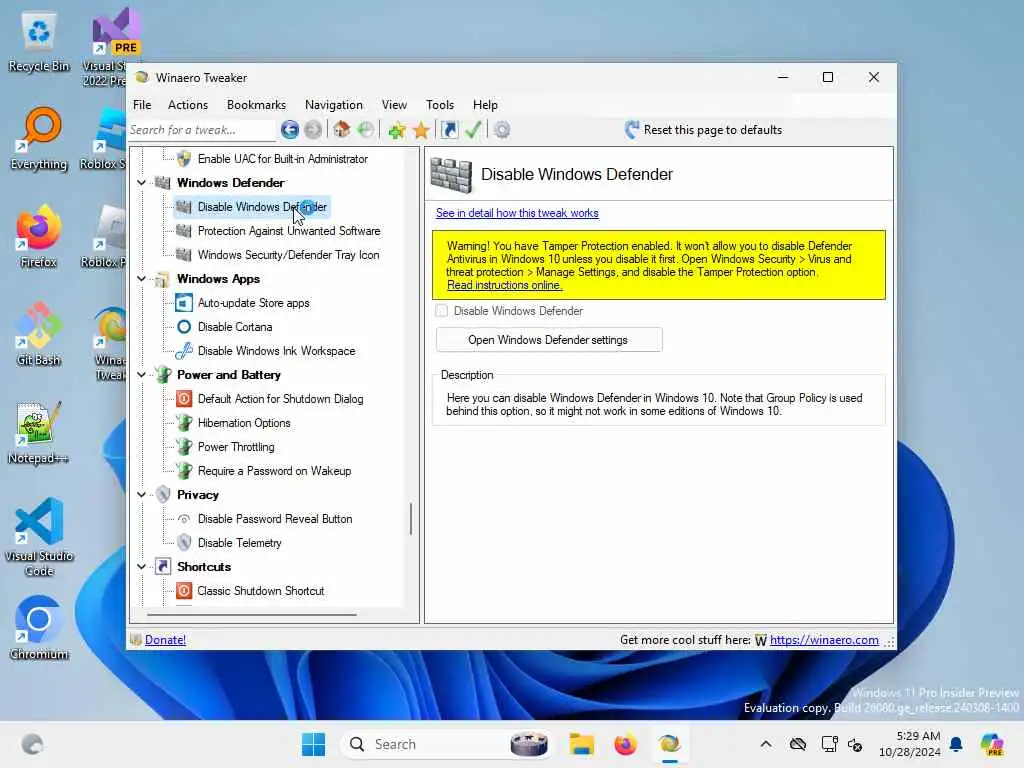Collapse the Privacy tree node
Viewport: 1024px width, 768px height.
[141, 495]
